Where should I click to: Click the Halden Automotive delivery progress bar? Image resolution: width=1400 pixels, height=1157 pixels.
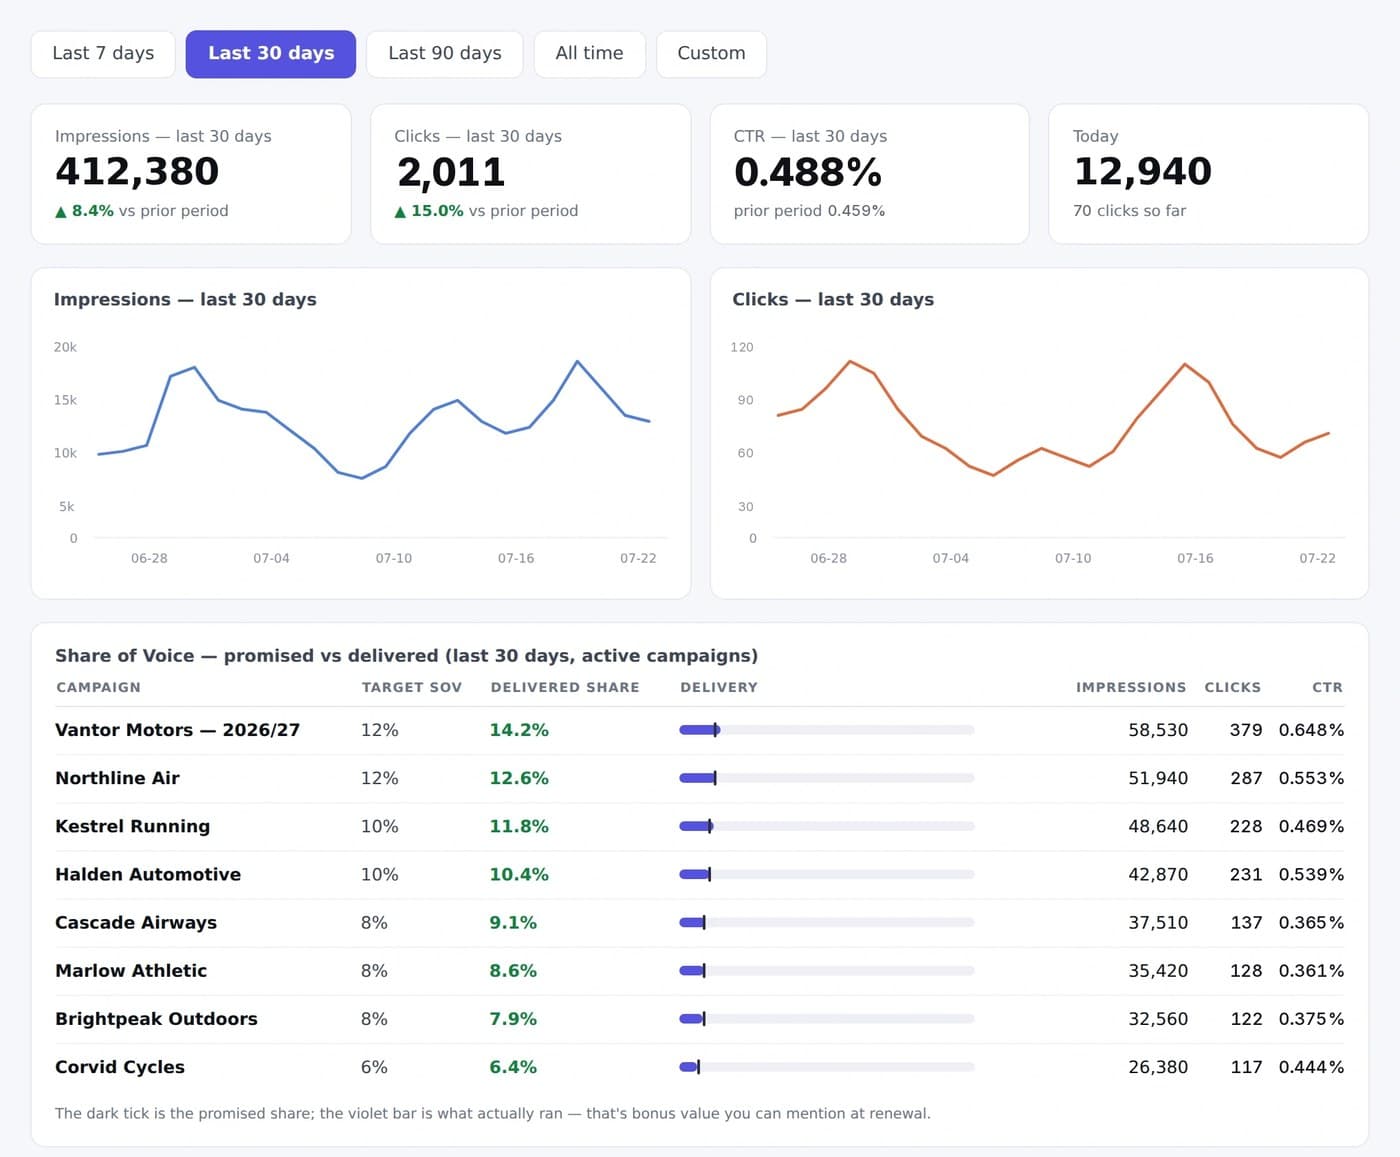tap(827, 874)
